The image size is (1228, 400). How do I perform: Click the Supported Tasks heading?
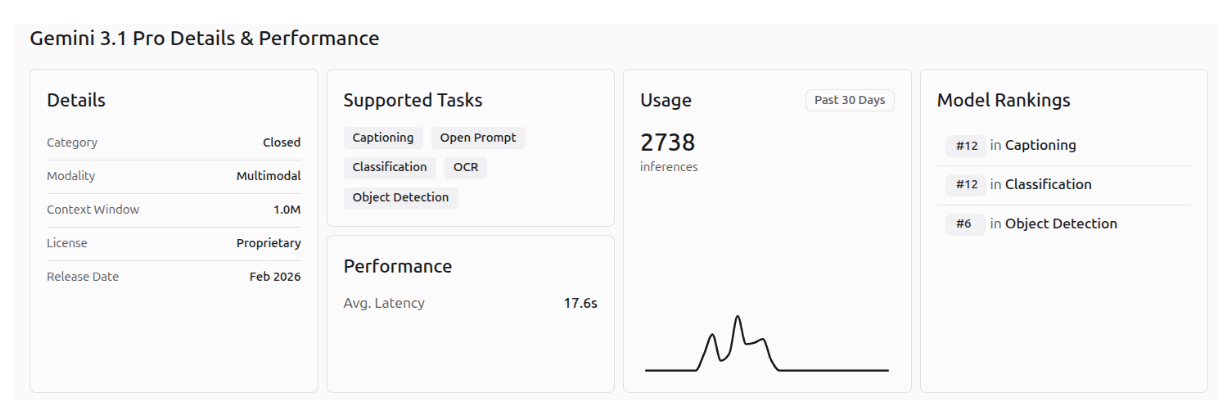413,100
